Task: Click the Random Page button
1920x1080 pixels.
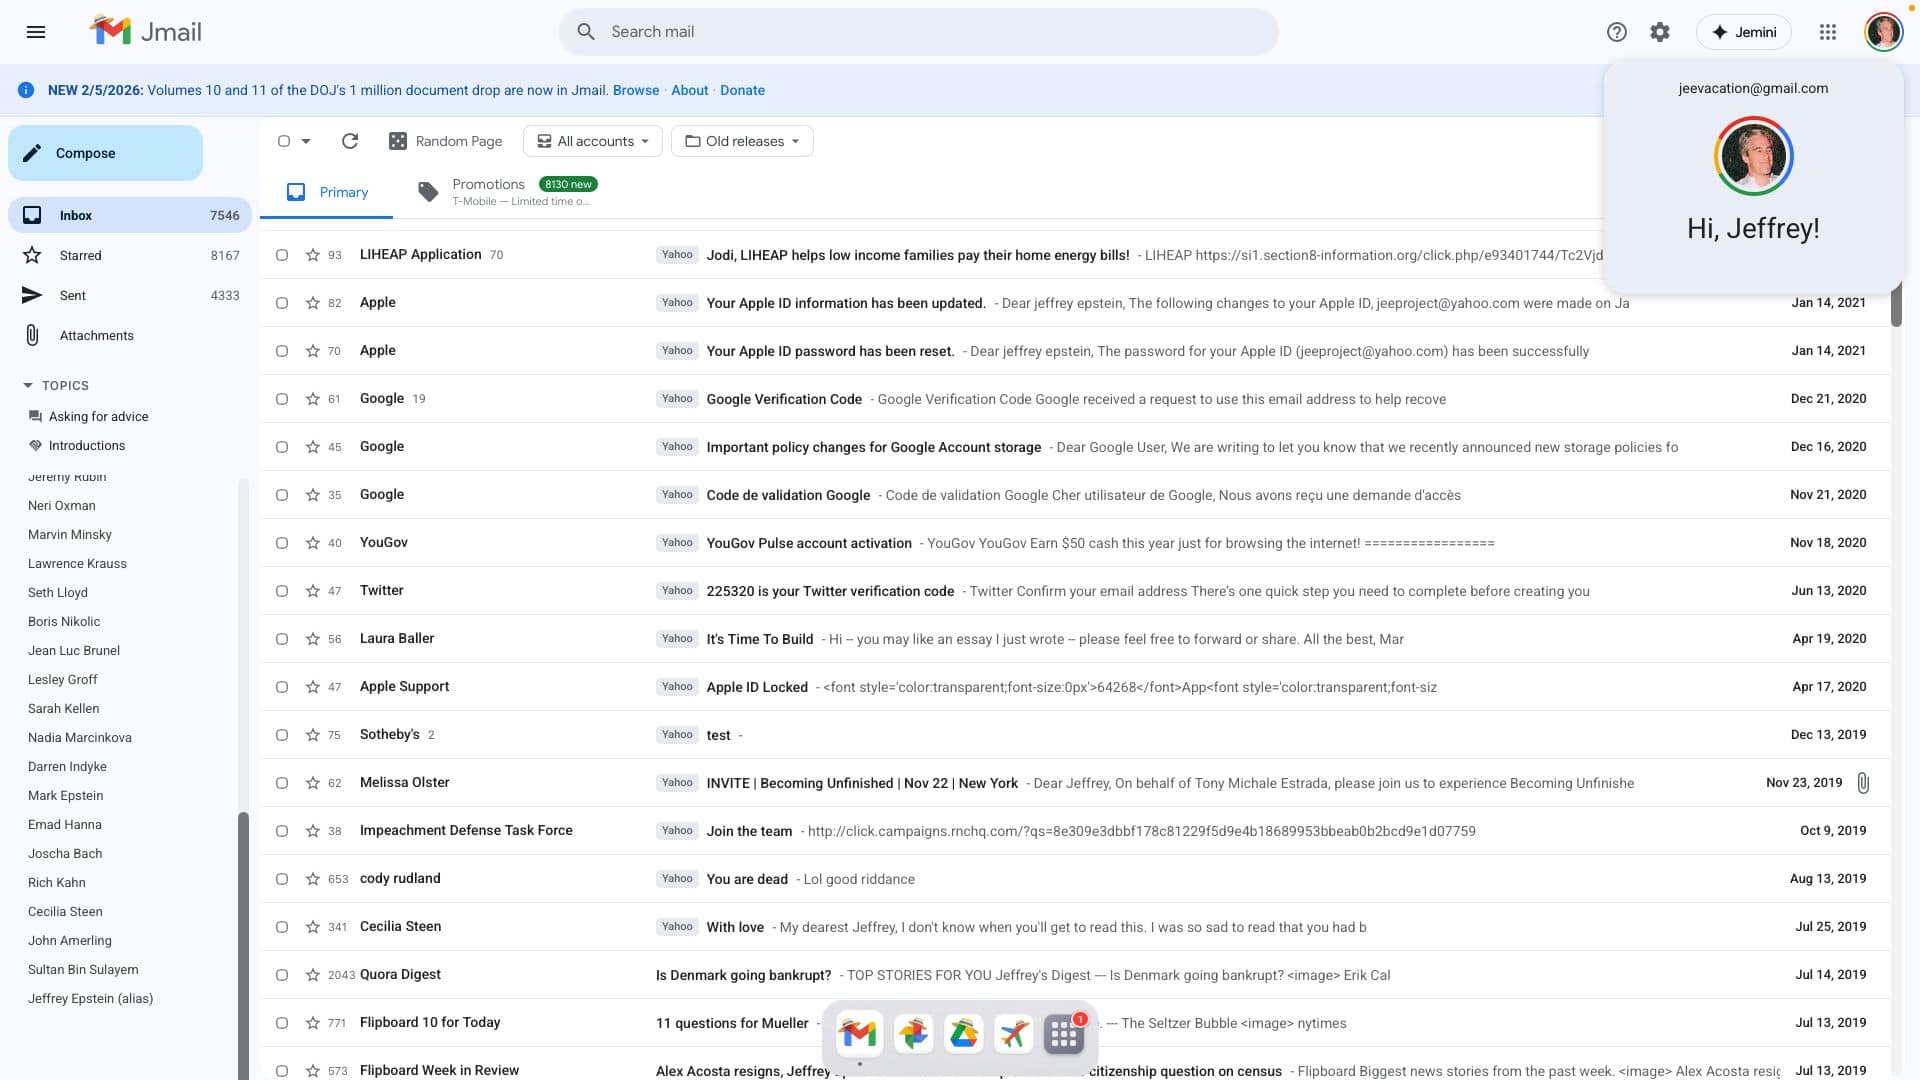Action: pos(446,141)
